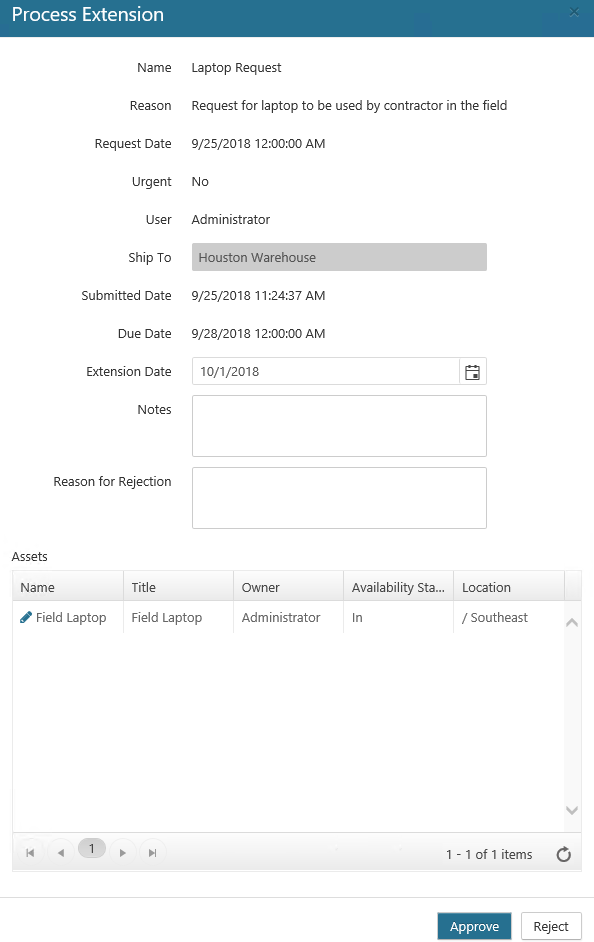Close the Process Extension dialog
The width and height of the screenshot is (594, 942).
point(574,12)
